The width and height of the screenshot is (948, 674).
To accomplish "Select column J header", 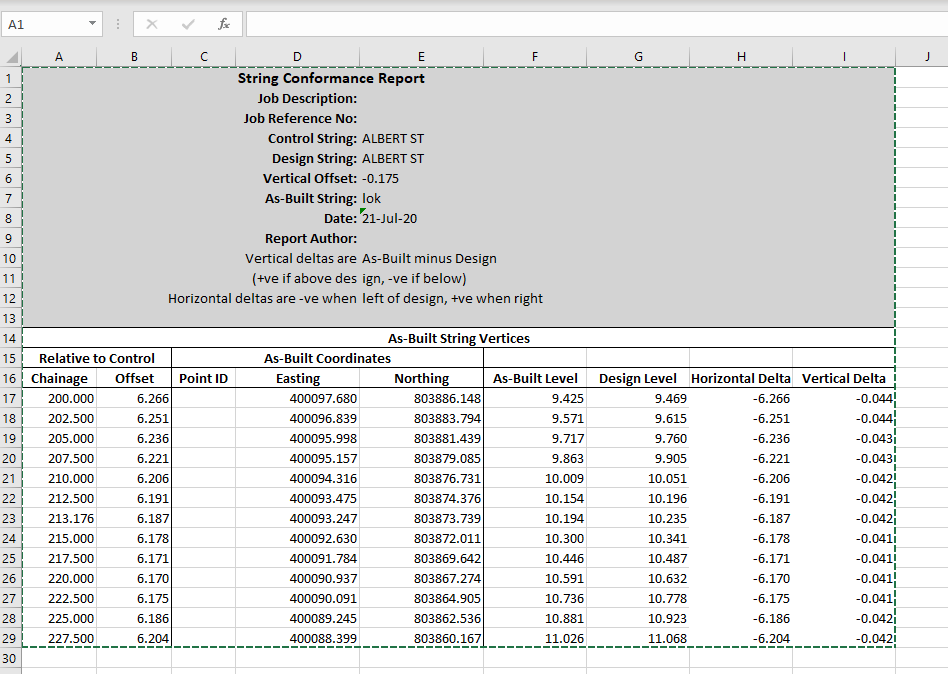I will [x=927, y=58].
